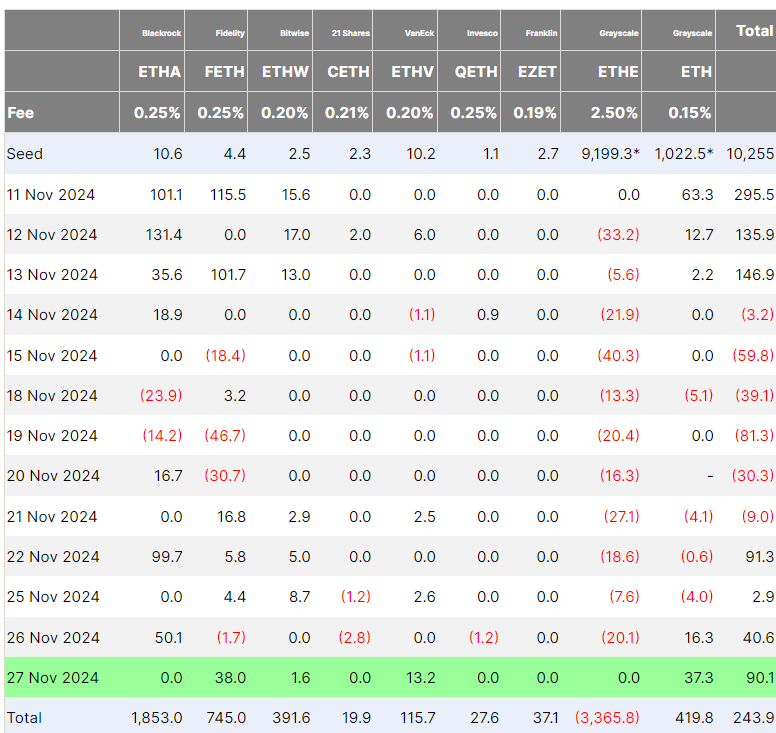Select the 15 Nov 2024 row label
The image size is (776, 733).
click(51, 356)
